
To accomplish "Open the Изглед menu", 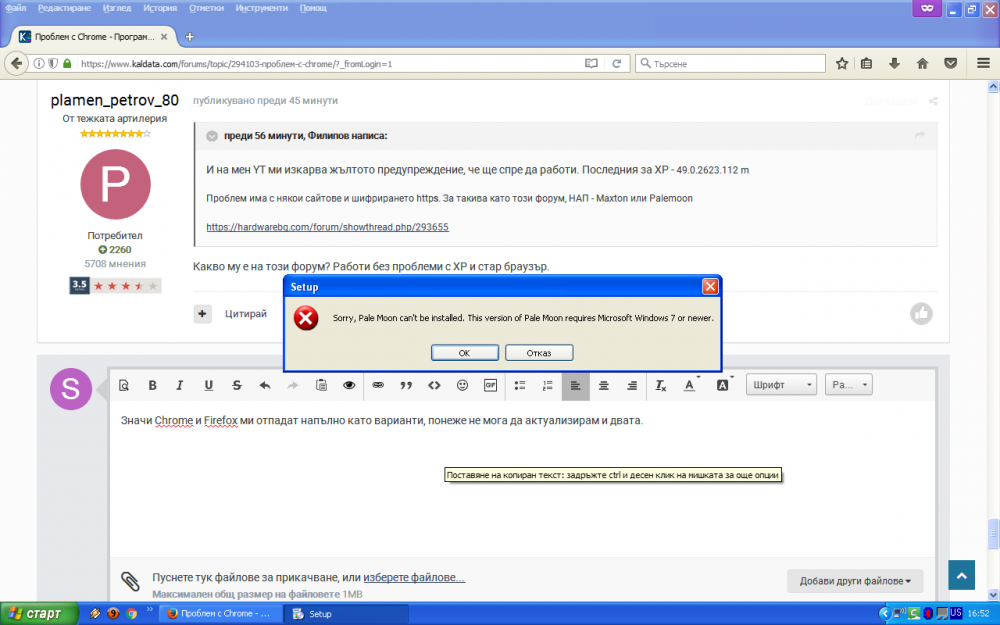I will [x=117, y=8].
